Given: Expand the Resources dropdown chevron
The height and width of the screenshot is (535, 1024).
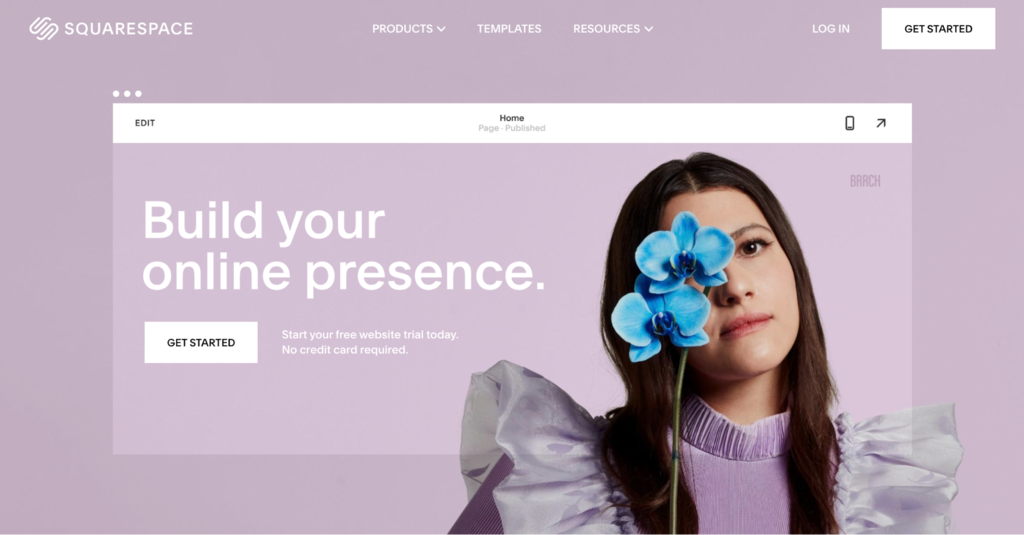Looking at the screenshot, I should [x=648, y=29].
